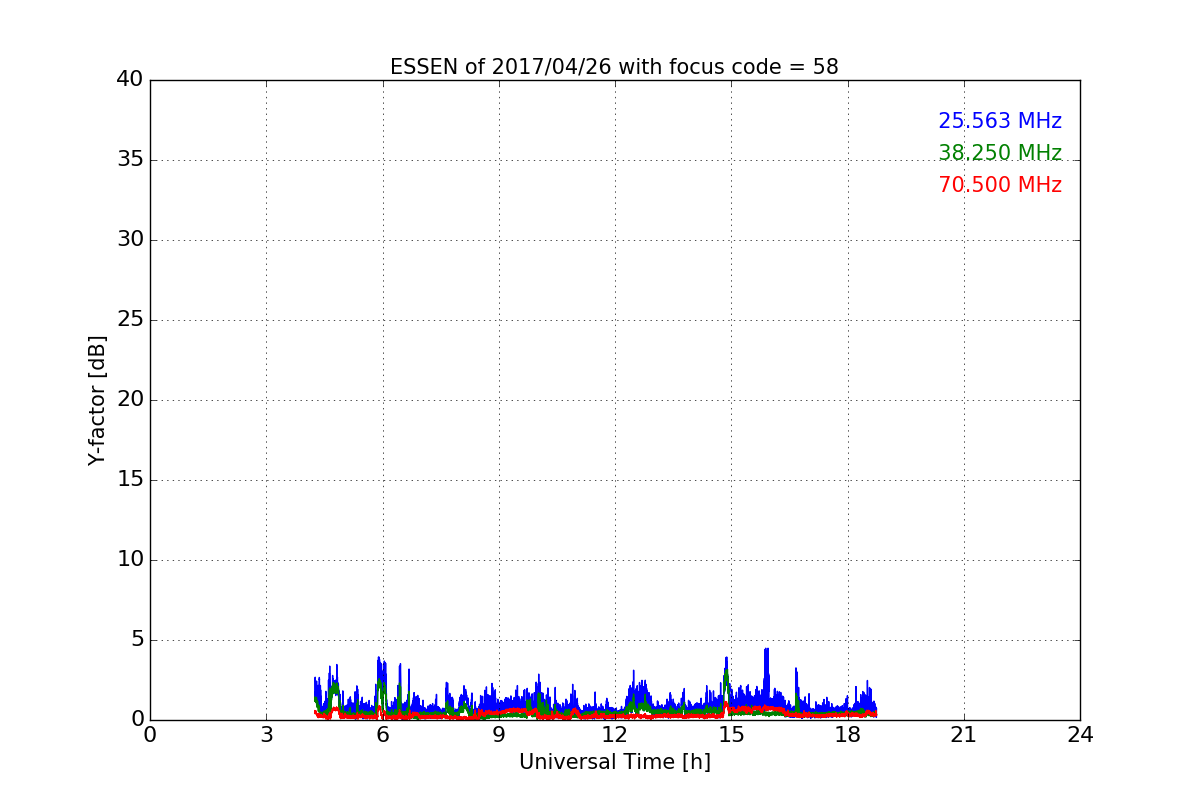Click the 'Universal Time [h]' axis label
Screen dimensions: 1200x800
click(614, 762)
